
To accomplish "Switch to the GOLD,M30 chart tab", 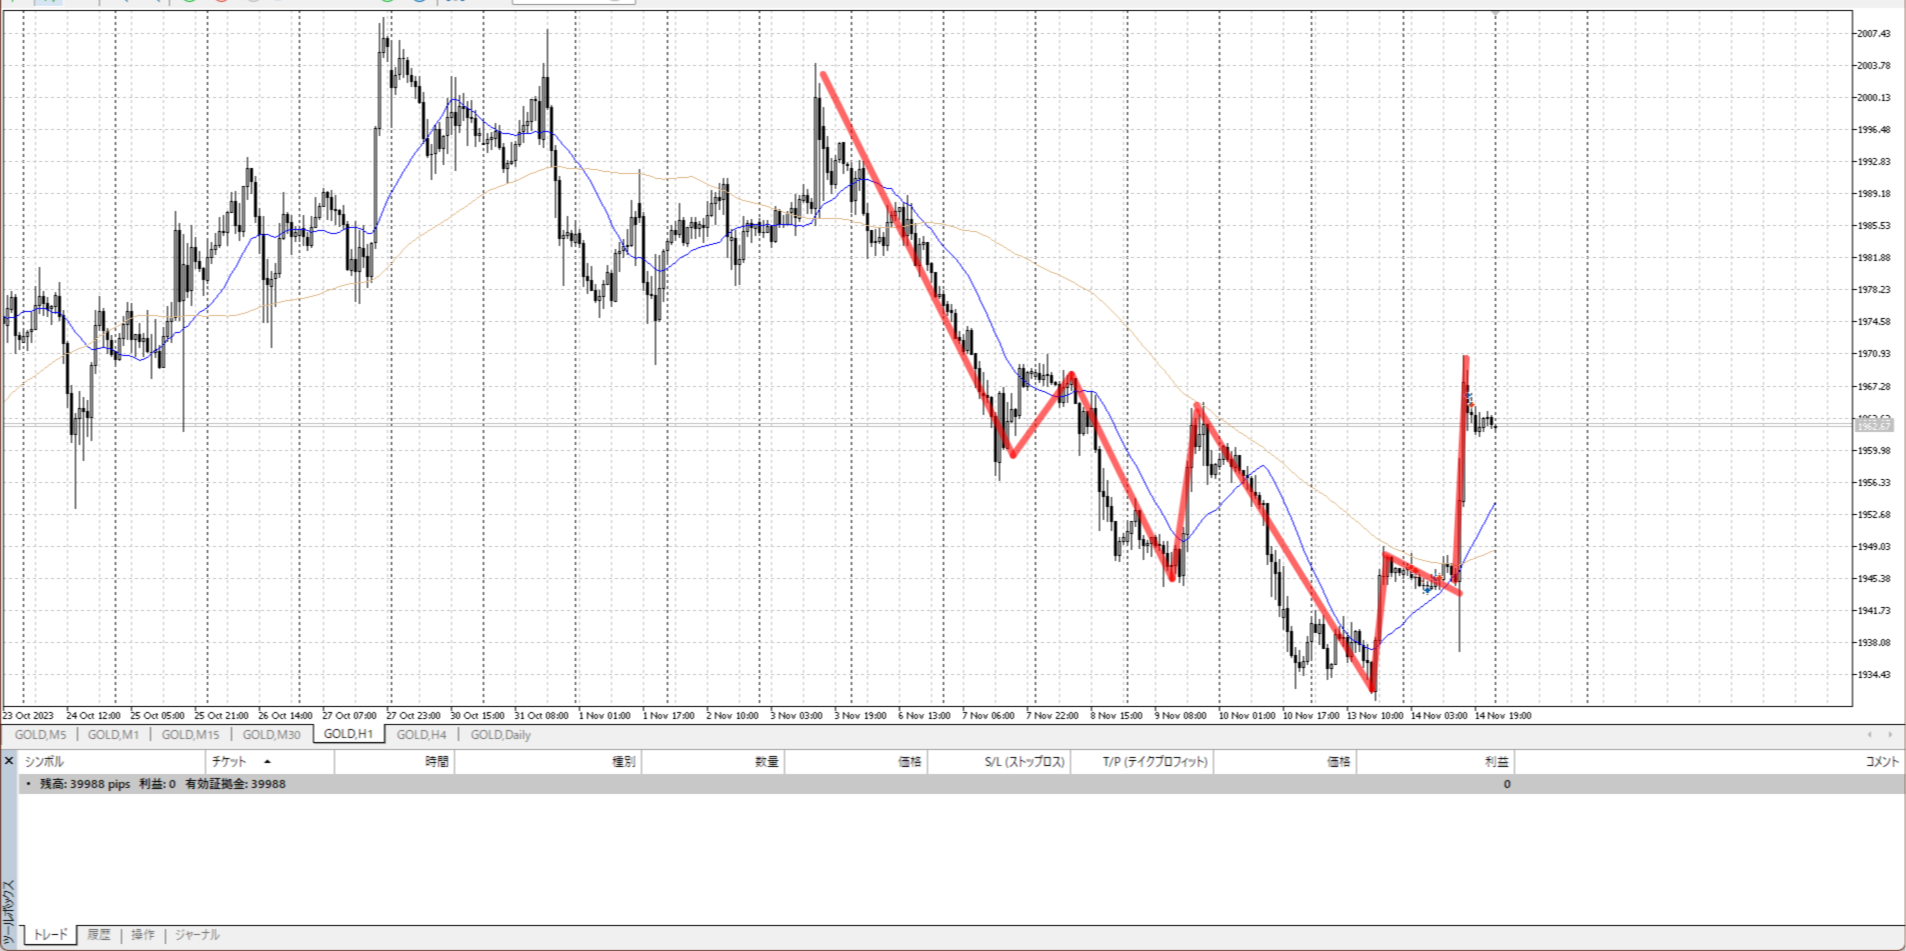I will [x=271, y=735].
